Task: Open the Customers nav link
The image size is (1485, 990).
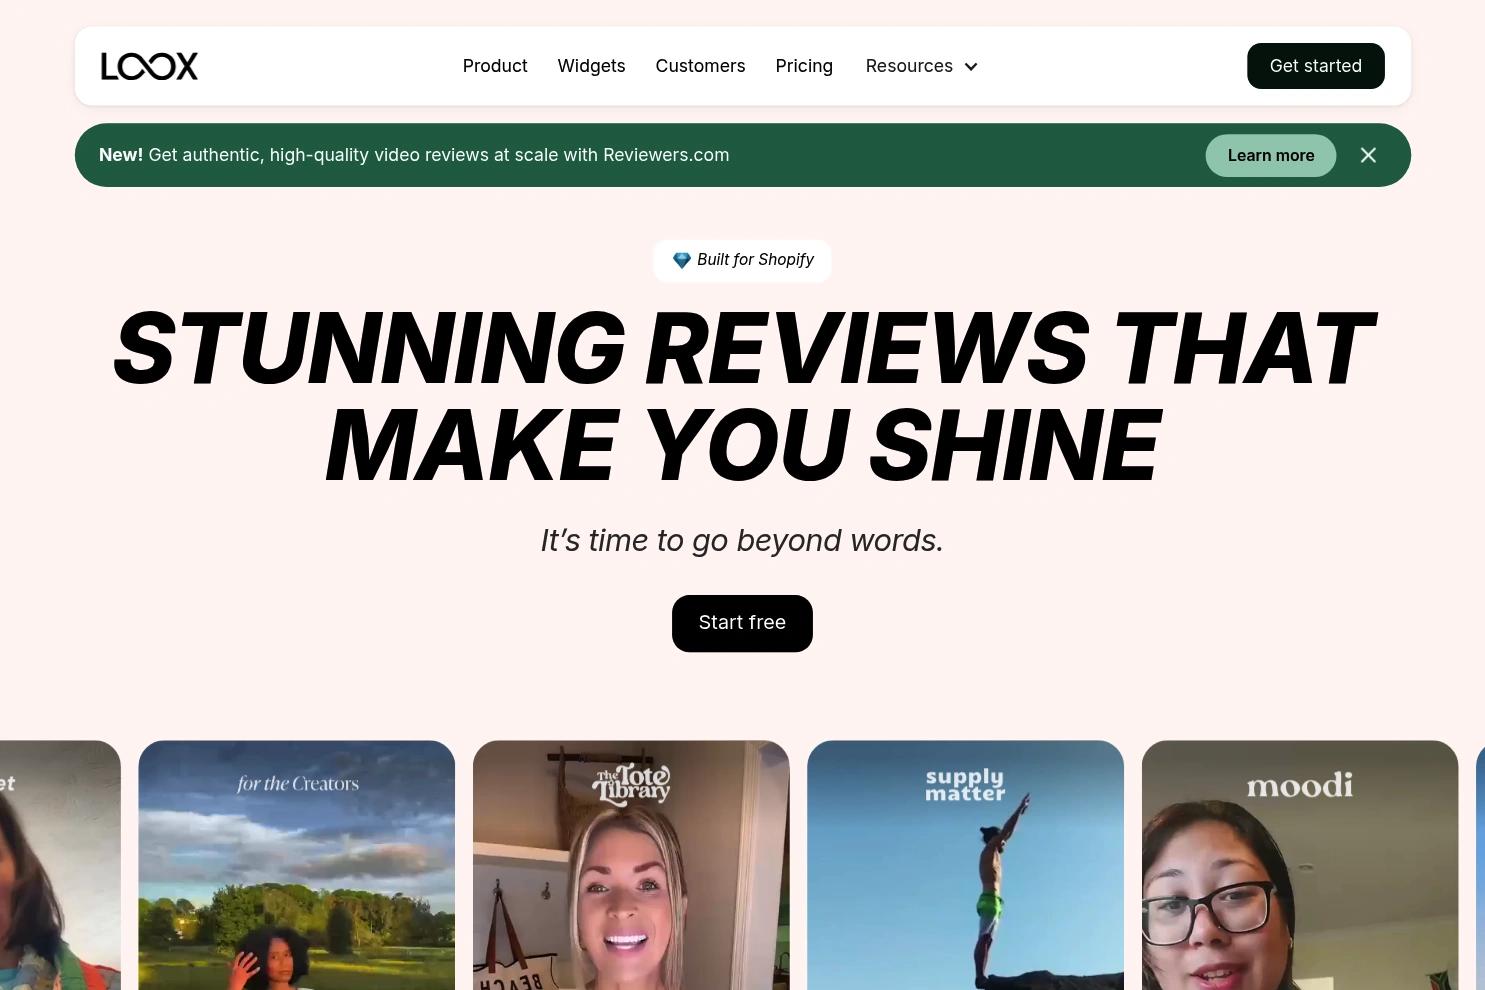Action: point(700,66)
